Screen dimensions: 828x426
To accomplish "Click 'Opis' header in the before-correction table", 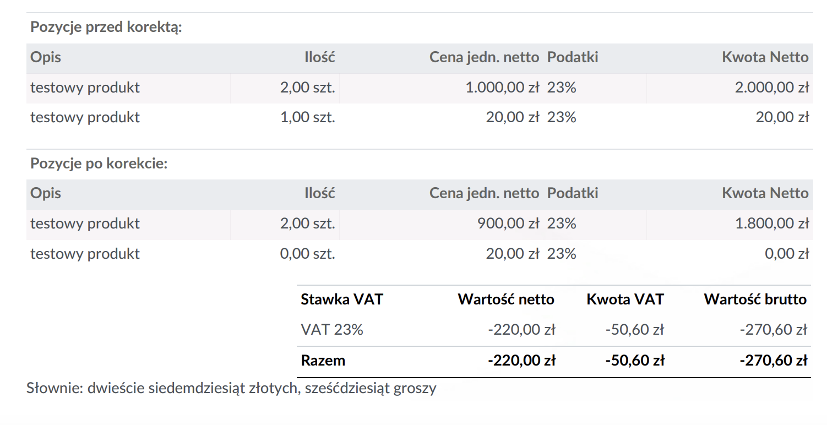I will coord(45,57).
